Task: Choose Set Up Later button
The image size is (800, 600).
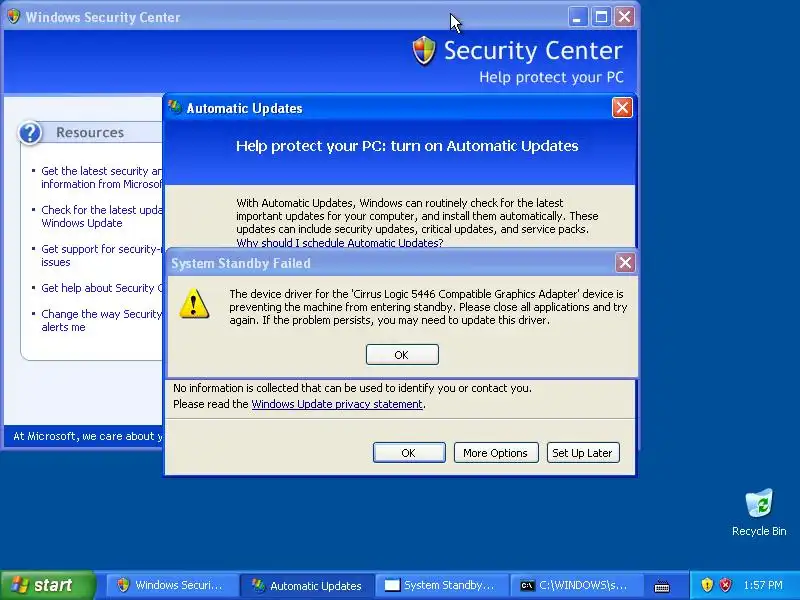Action: click(x=583, y=453)
